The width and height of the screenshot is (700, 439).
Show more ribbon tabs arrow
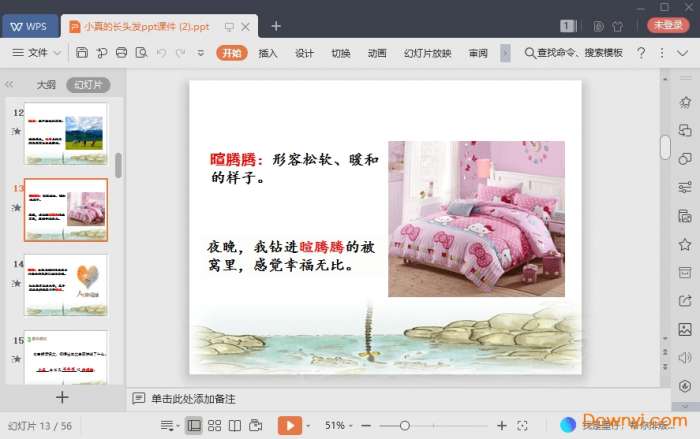click(x=505, y=53)
